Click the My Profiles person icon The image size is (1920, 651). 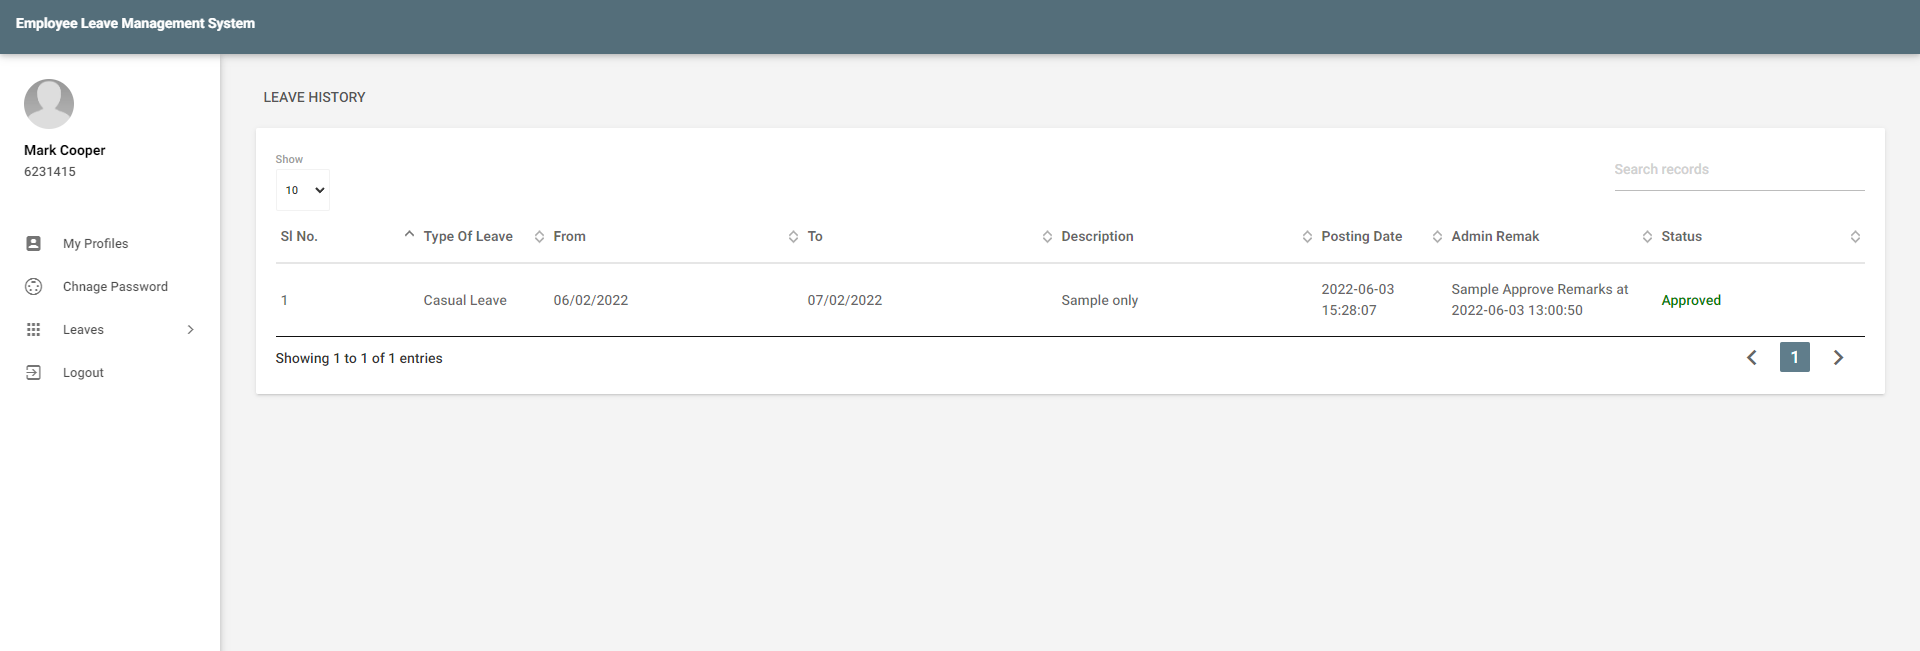pos(33,243)
